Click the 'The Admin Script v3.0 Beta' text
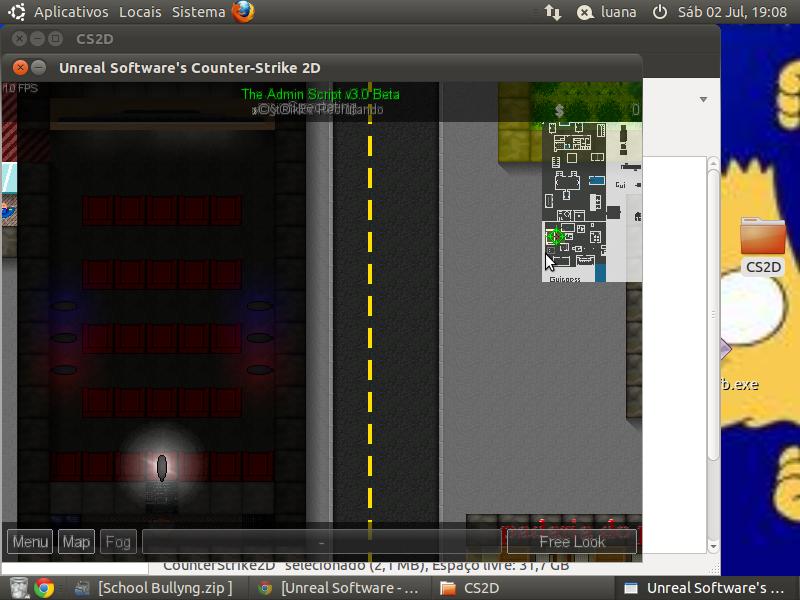The width and height of the screenshot is (800, 600). click(x=320, y=94)
